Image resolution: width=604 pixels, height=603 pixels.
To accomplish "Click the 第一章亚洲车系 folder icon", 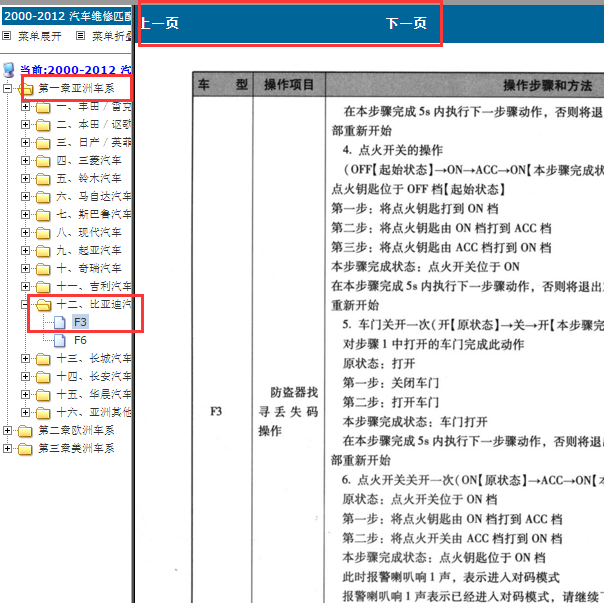I will coord(25,89).
